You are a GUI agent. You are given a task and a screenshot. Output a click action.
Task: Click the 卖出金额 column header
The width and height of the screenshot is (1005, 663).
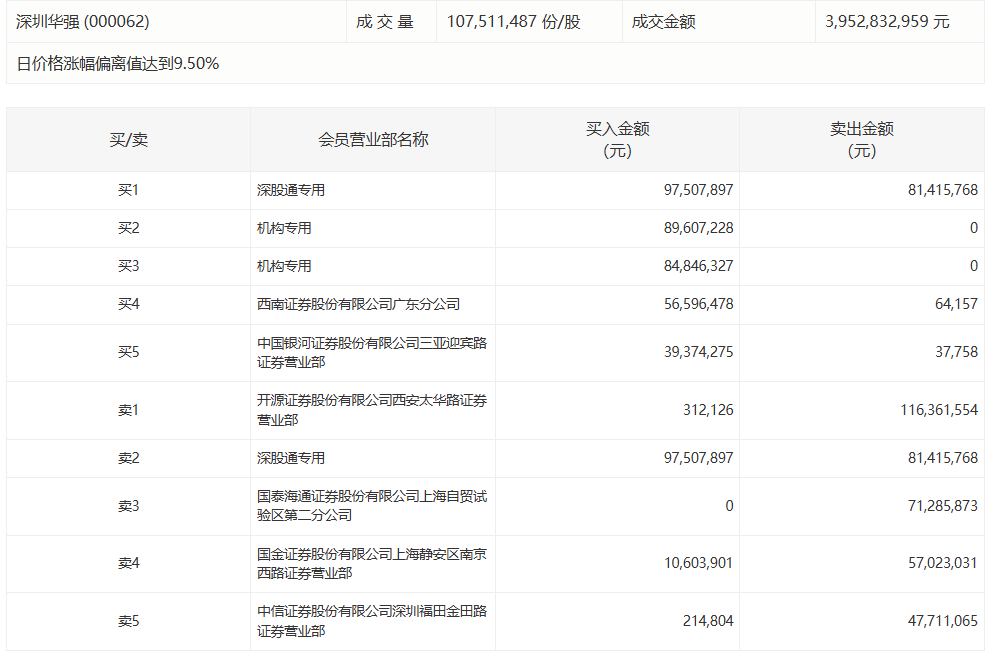[861, 140]
